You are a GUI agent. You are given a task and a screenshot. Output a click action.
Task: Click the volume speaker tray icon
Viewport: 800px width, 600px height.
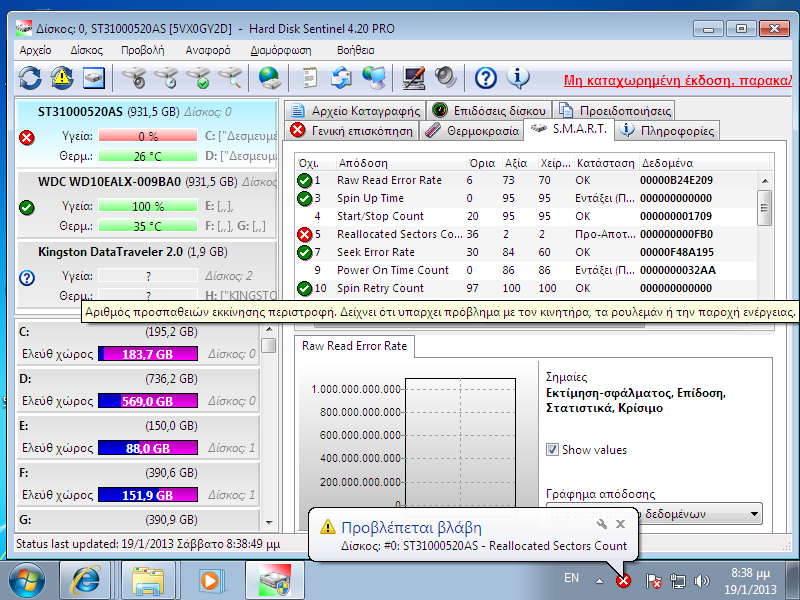703,580
